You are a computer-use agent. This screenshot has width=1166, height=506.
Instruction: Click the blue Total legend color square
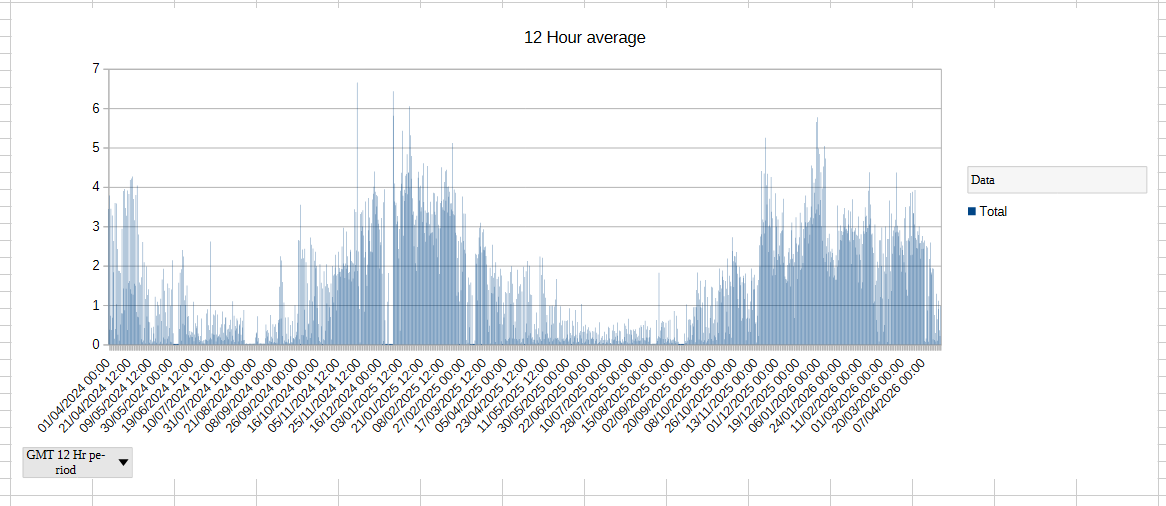pyautogui.click(x=972, y=211)
